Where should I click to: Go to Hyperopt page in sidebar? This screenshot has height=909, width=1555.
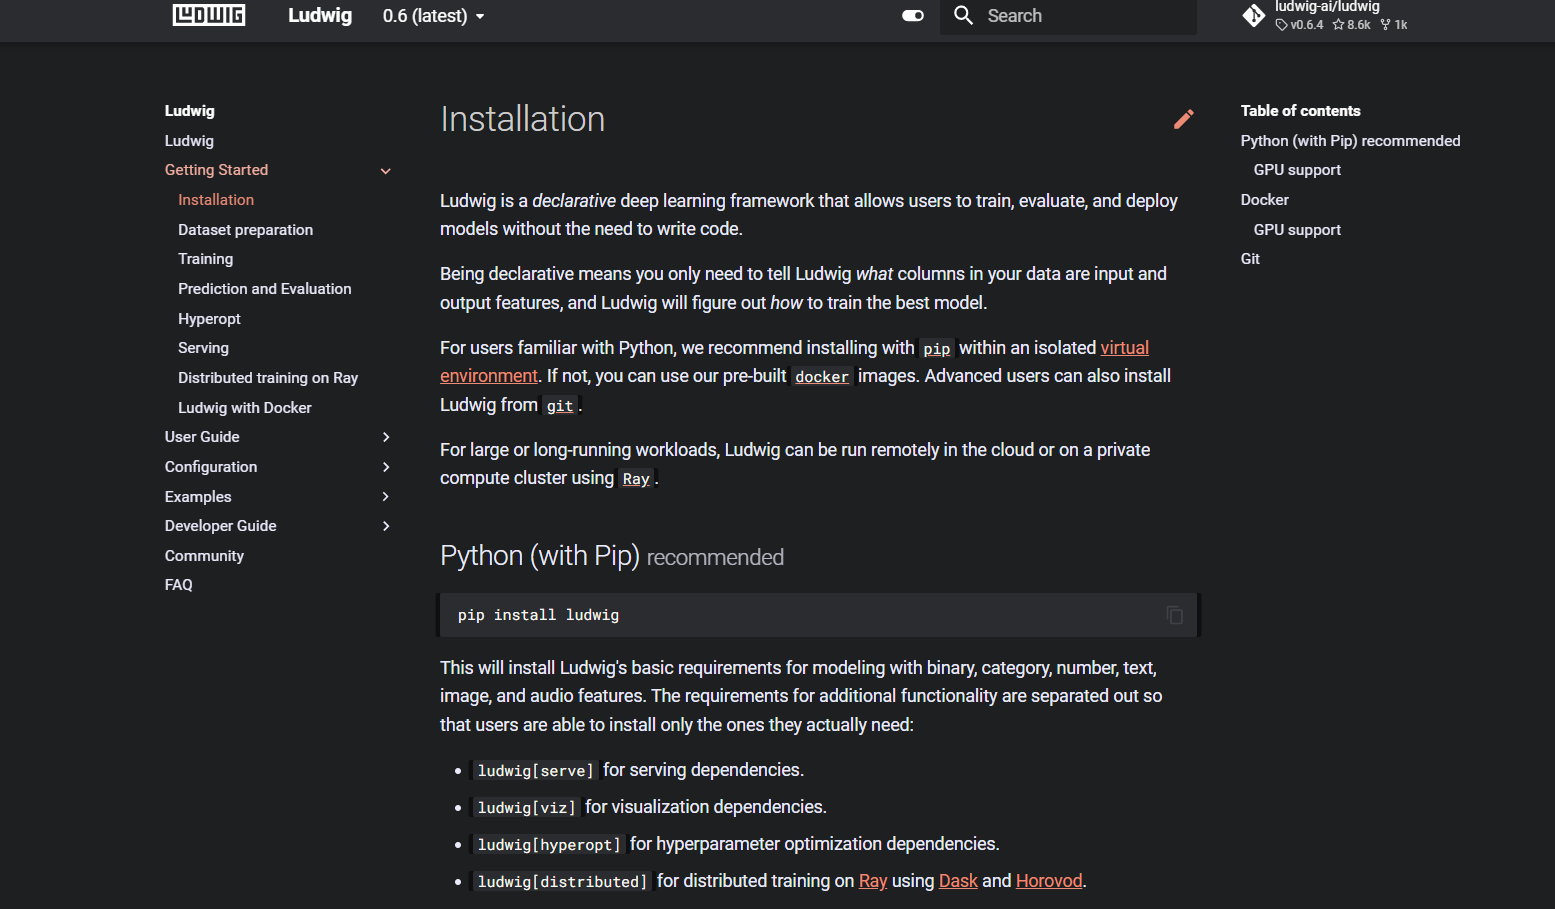click(209, 319)
